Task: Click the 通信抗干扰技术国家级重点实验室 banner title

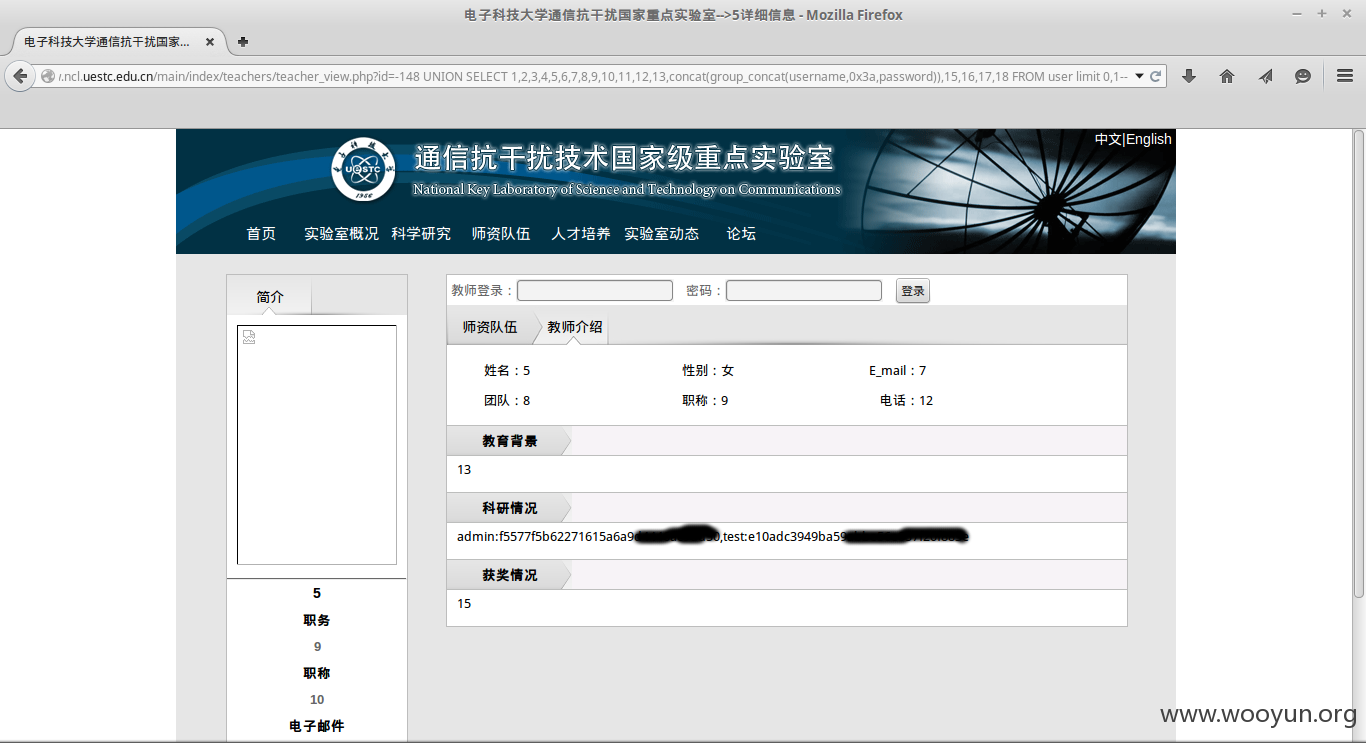Action: [624, 159]
